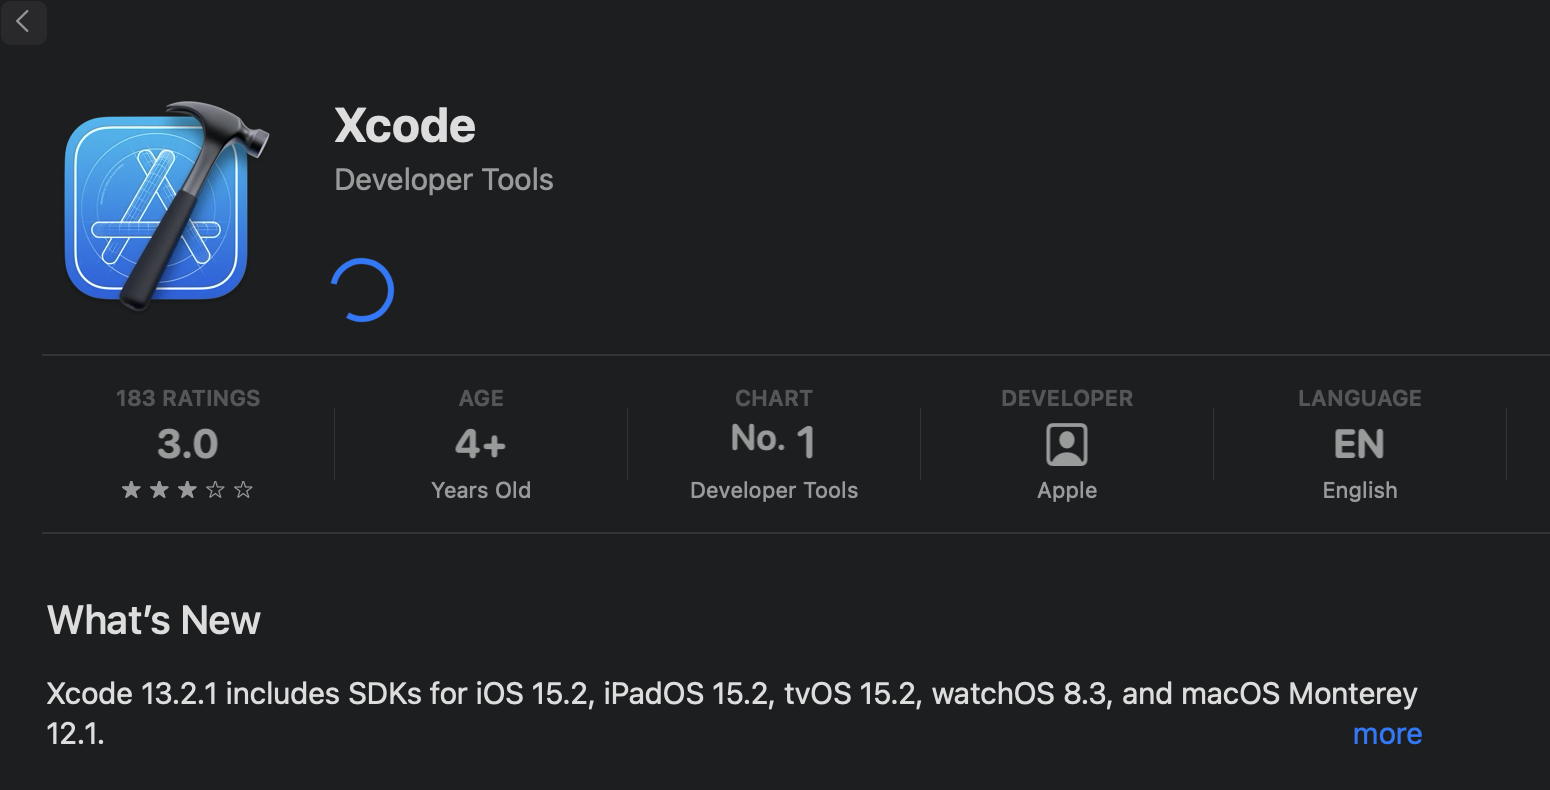The height and width of the screenshot is (790, 1550).
Task: Go back using the chevron button
Action: [x=23, y=21]
